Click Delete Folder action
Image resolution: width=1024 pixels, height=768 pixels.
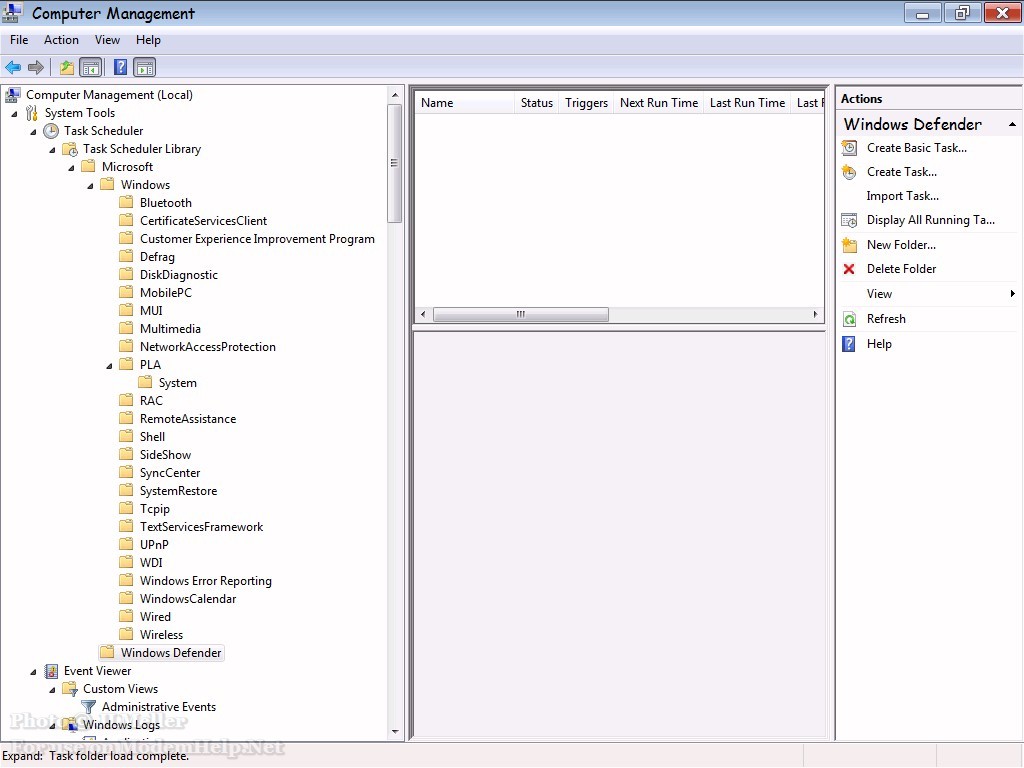901,269
